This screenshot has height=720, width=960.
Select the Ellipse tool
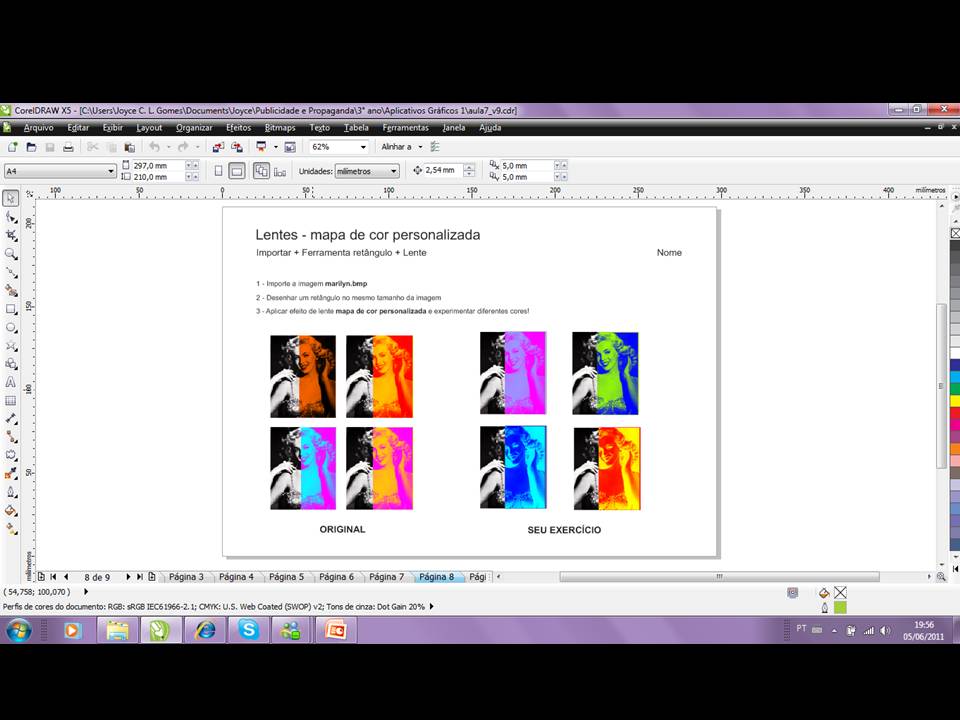coord(11,328)
